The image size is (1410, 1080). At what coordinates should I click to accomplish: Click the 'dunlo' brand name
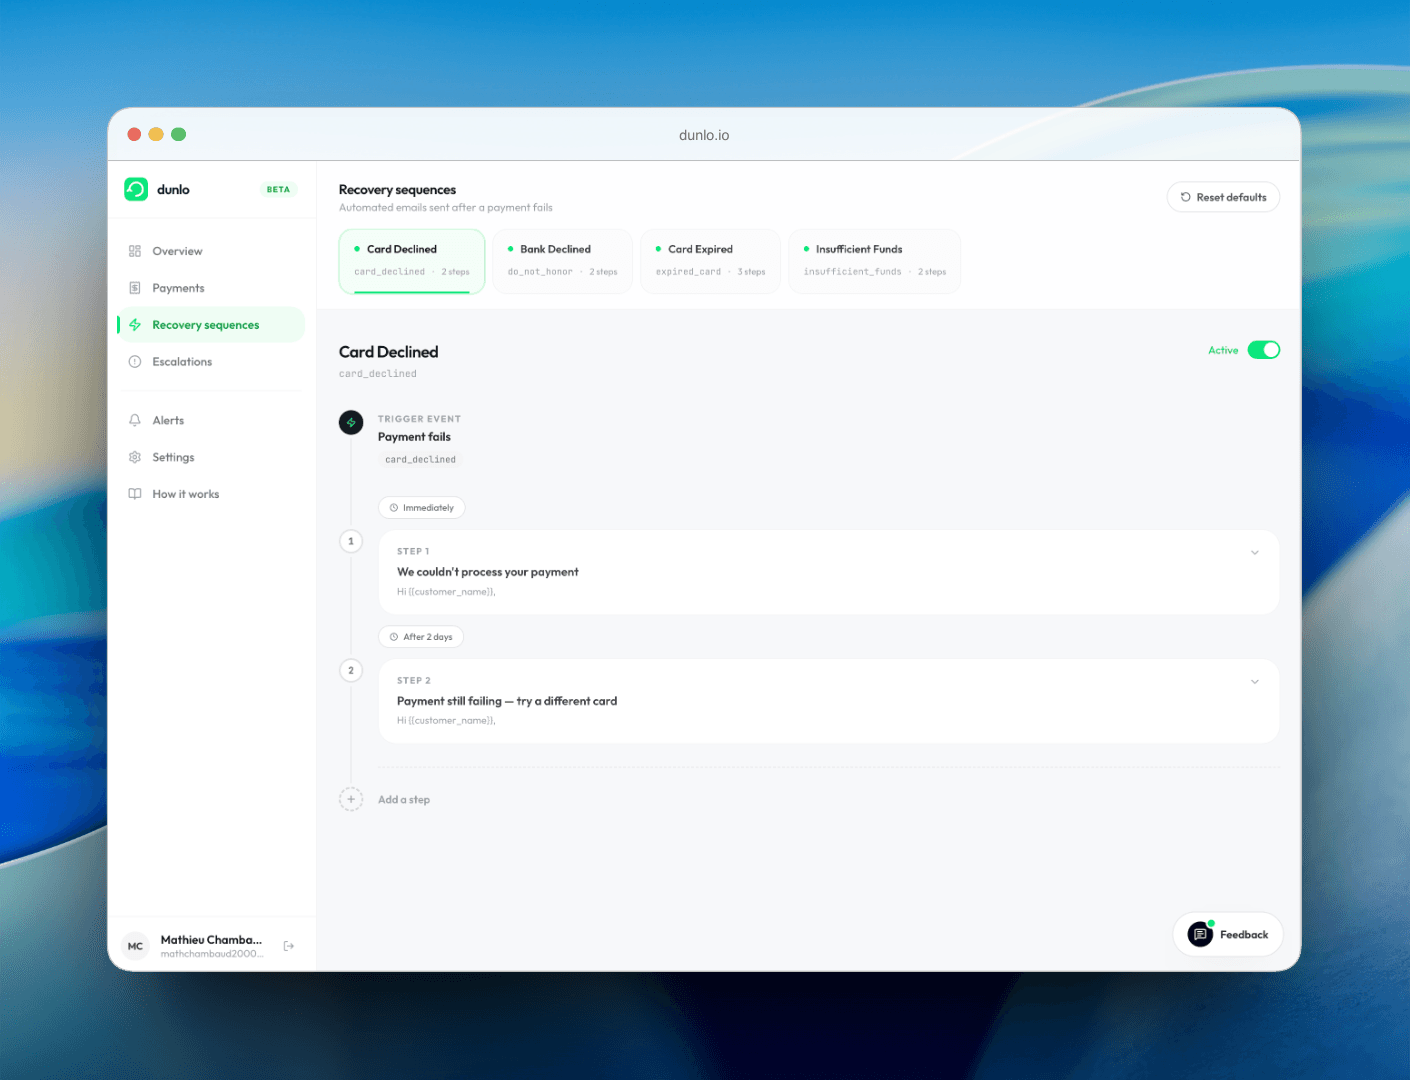click(x=173, y=189)
